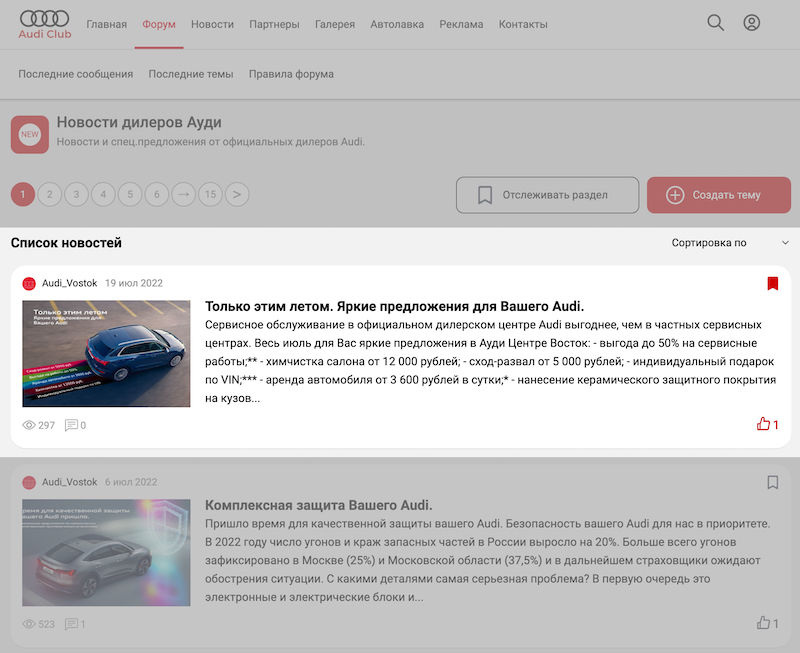The height and width of the screenshot is (653, 800).
Task: Open the blue Audi summer offer thumbnail
Action: 106,354
